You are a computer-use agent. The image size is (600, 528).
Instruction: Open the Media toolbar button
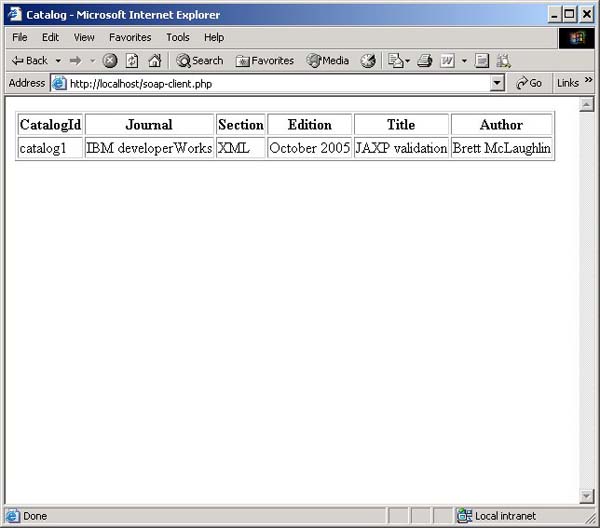click(328, 60)
